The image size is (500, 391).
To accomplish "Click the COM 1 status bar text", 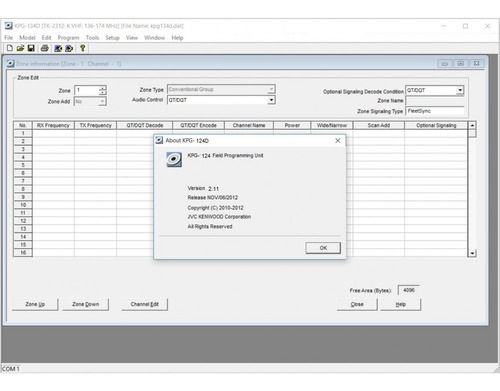I will 11,369.
